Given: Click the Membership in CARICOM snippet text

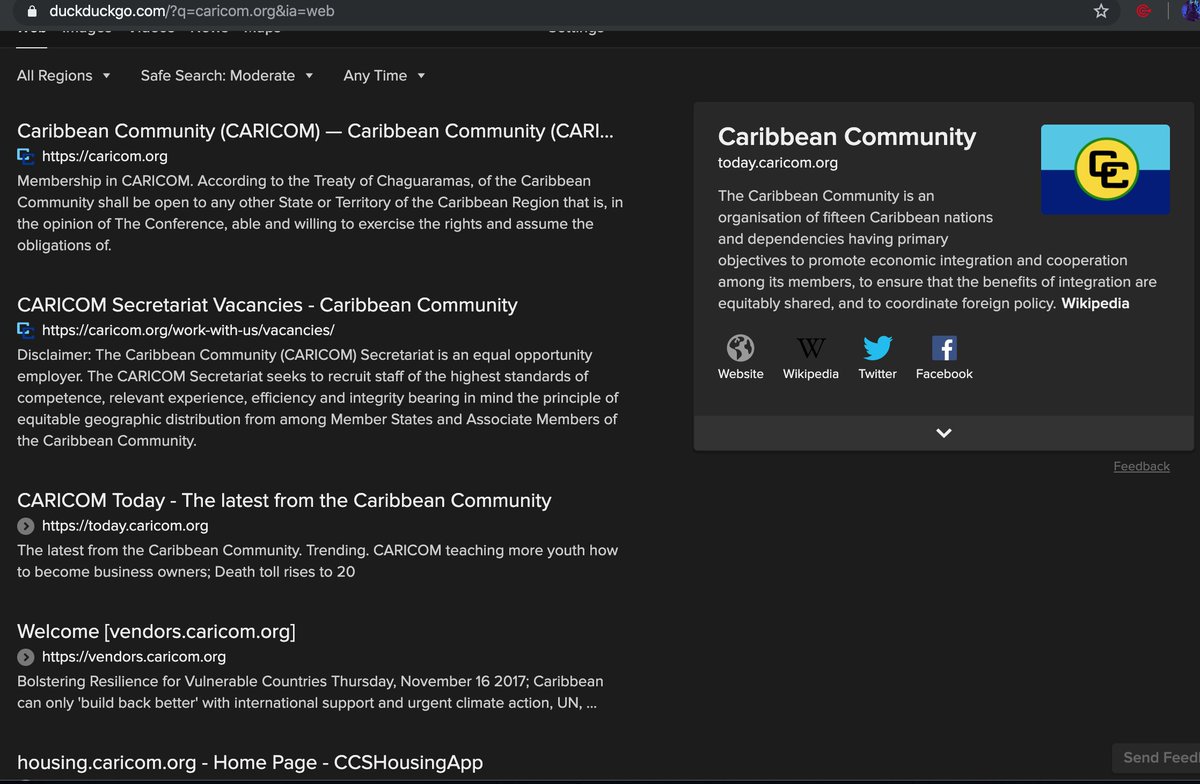Looking at the screenshot, I should point(320,213).
